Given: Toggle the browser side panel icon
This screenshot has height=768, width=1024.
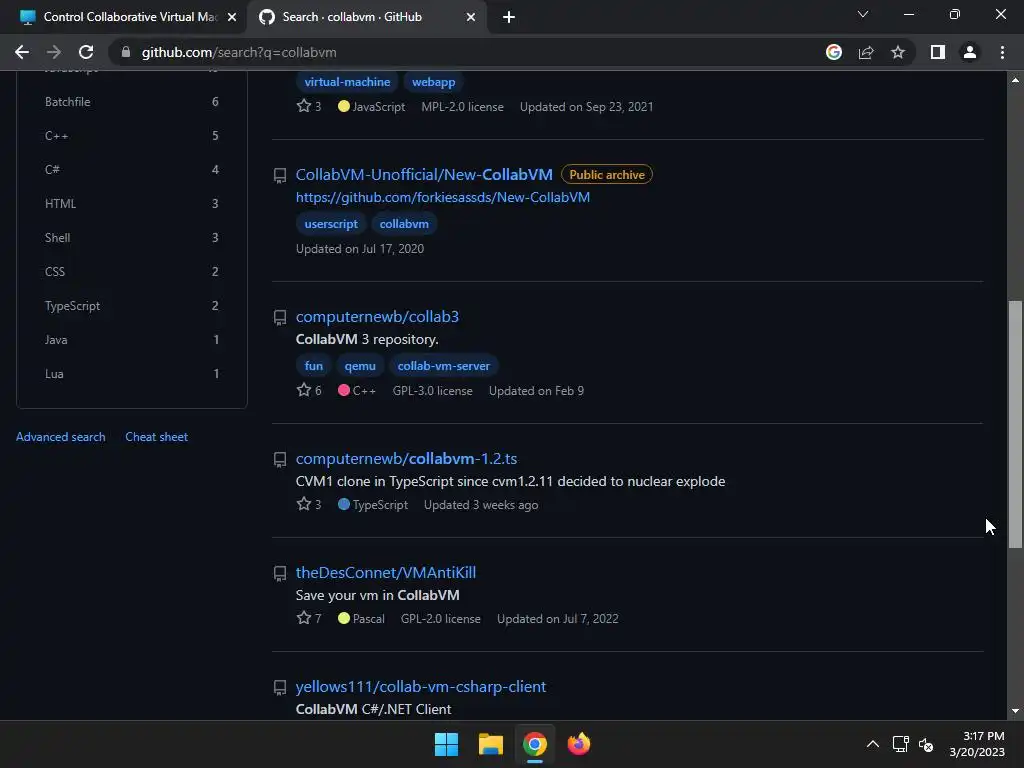Looking at the screenshot, I should click(x=938, y=52).
